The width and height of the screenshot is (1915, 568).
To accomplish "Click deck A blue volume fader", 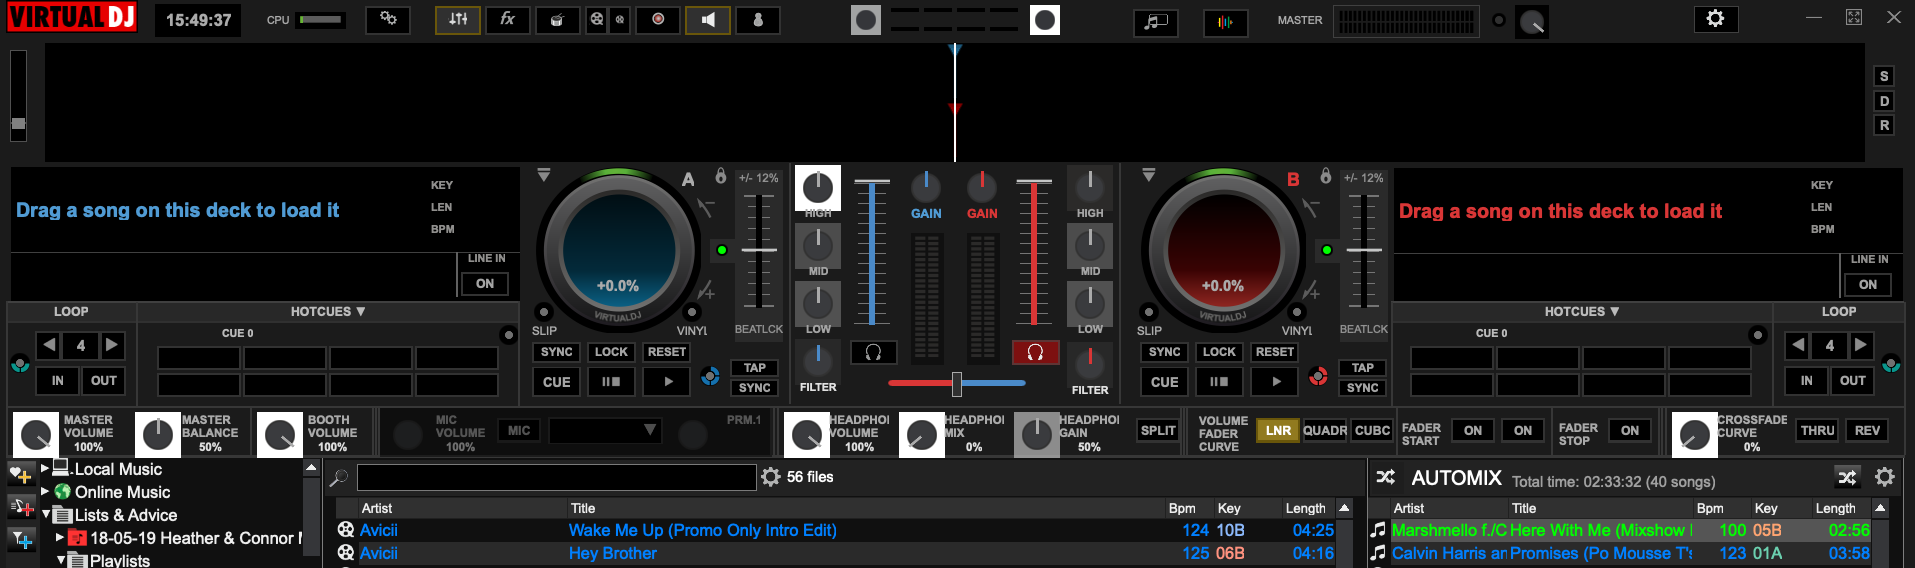I will 872,253.
